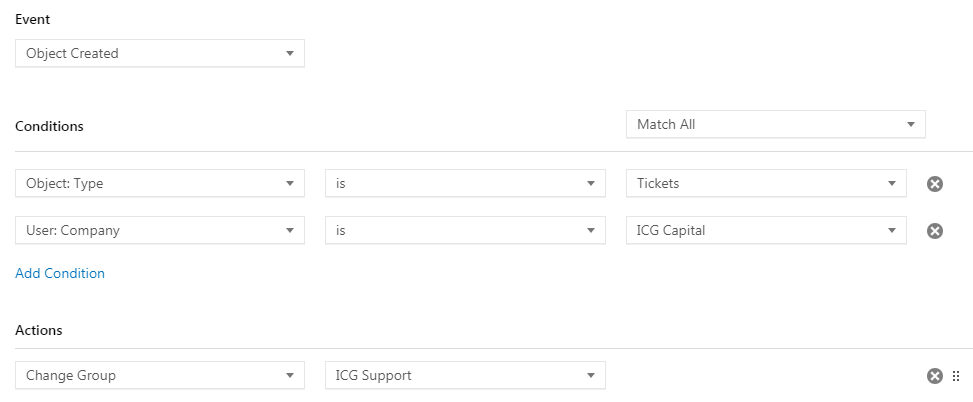This screenshot has width=973, height=402.
Task: Click the caret on the Match All dropdown
Action: click(x=911, y=124)
